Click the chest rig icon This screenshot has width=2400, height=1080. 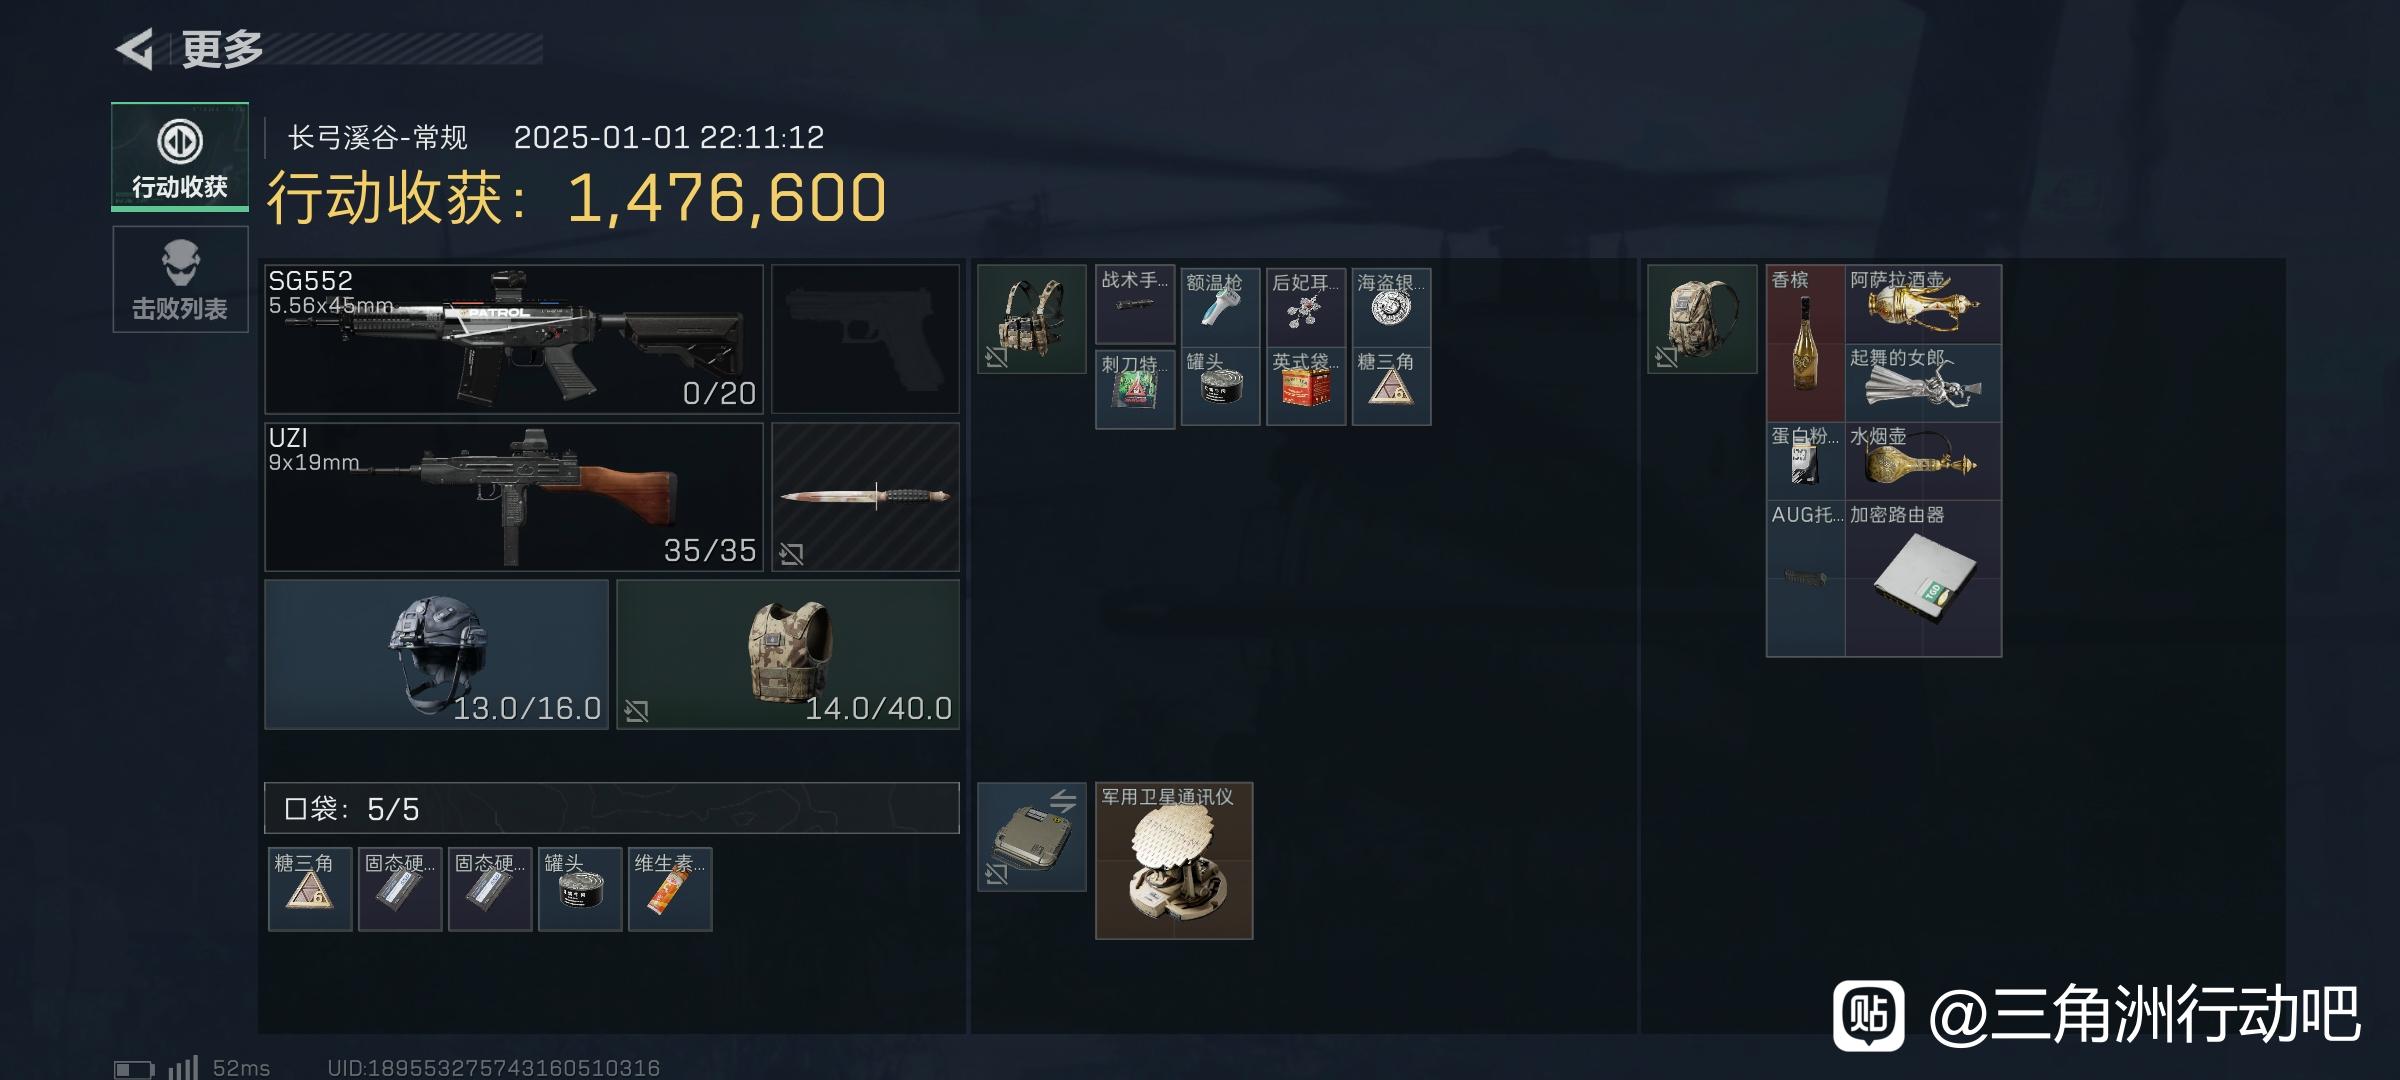(x=1032, y=319)
